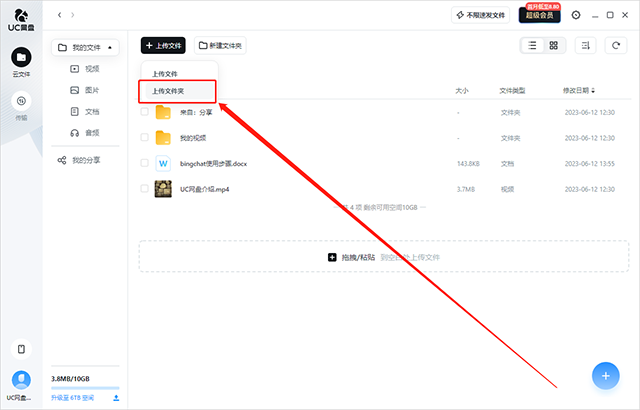
Task: Click the 新建文件夹 new folder button
Action: click(220, 45)
